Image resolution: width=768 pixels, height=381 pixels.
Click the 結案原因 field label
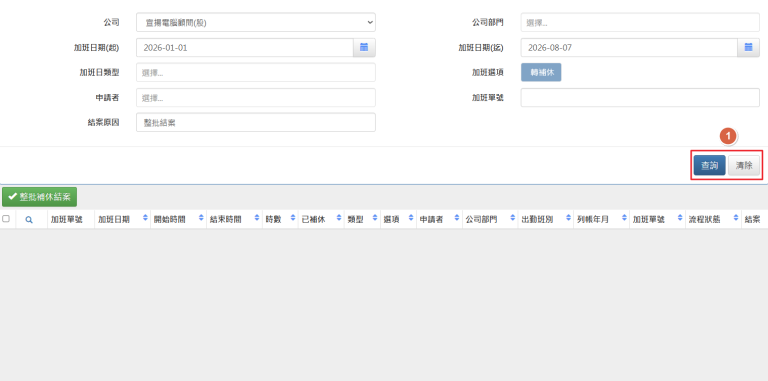click(103, 122)
